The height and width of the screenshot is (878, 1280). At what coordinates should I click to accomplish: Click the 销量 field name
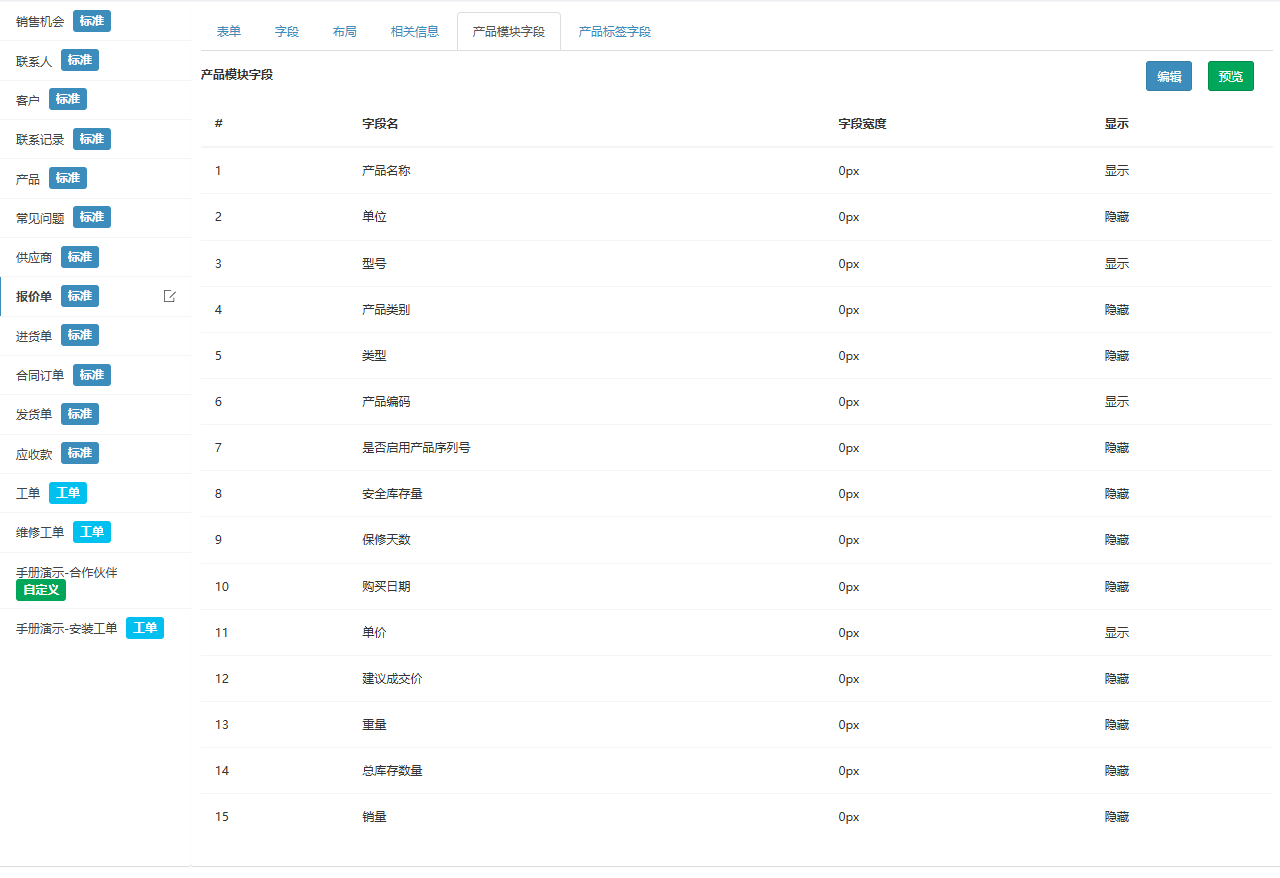pos(374,817)
